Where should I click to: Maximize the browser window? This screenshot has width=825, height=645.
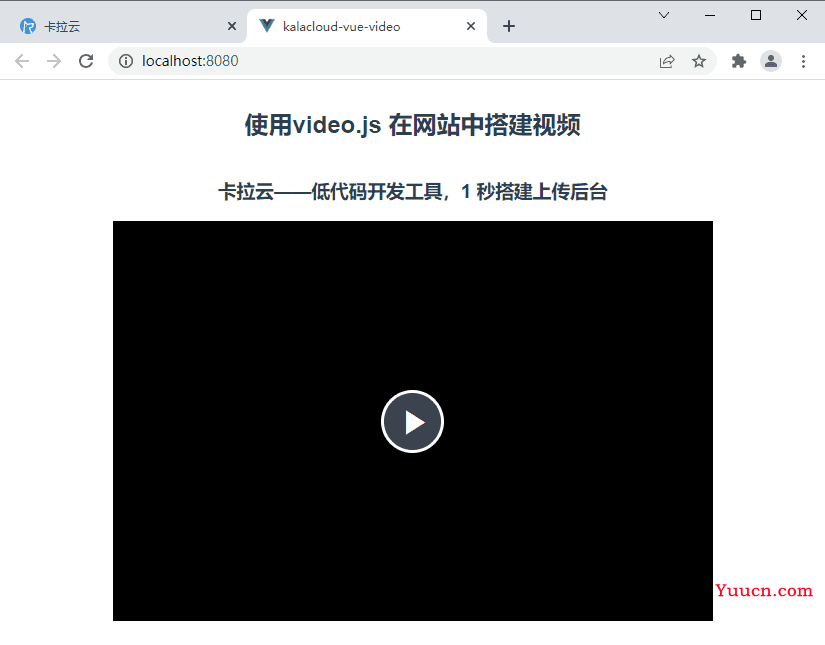tap(756, 15)
